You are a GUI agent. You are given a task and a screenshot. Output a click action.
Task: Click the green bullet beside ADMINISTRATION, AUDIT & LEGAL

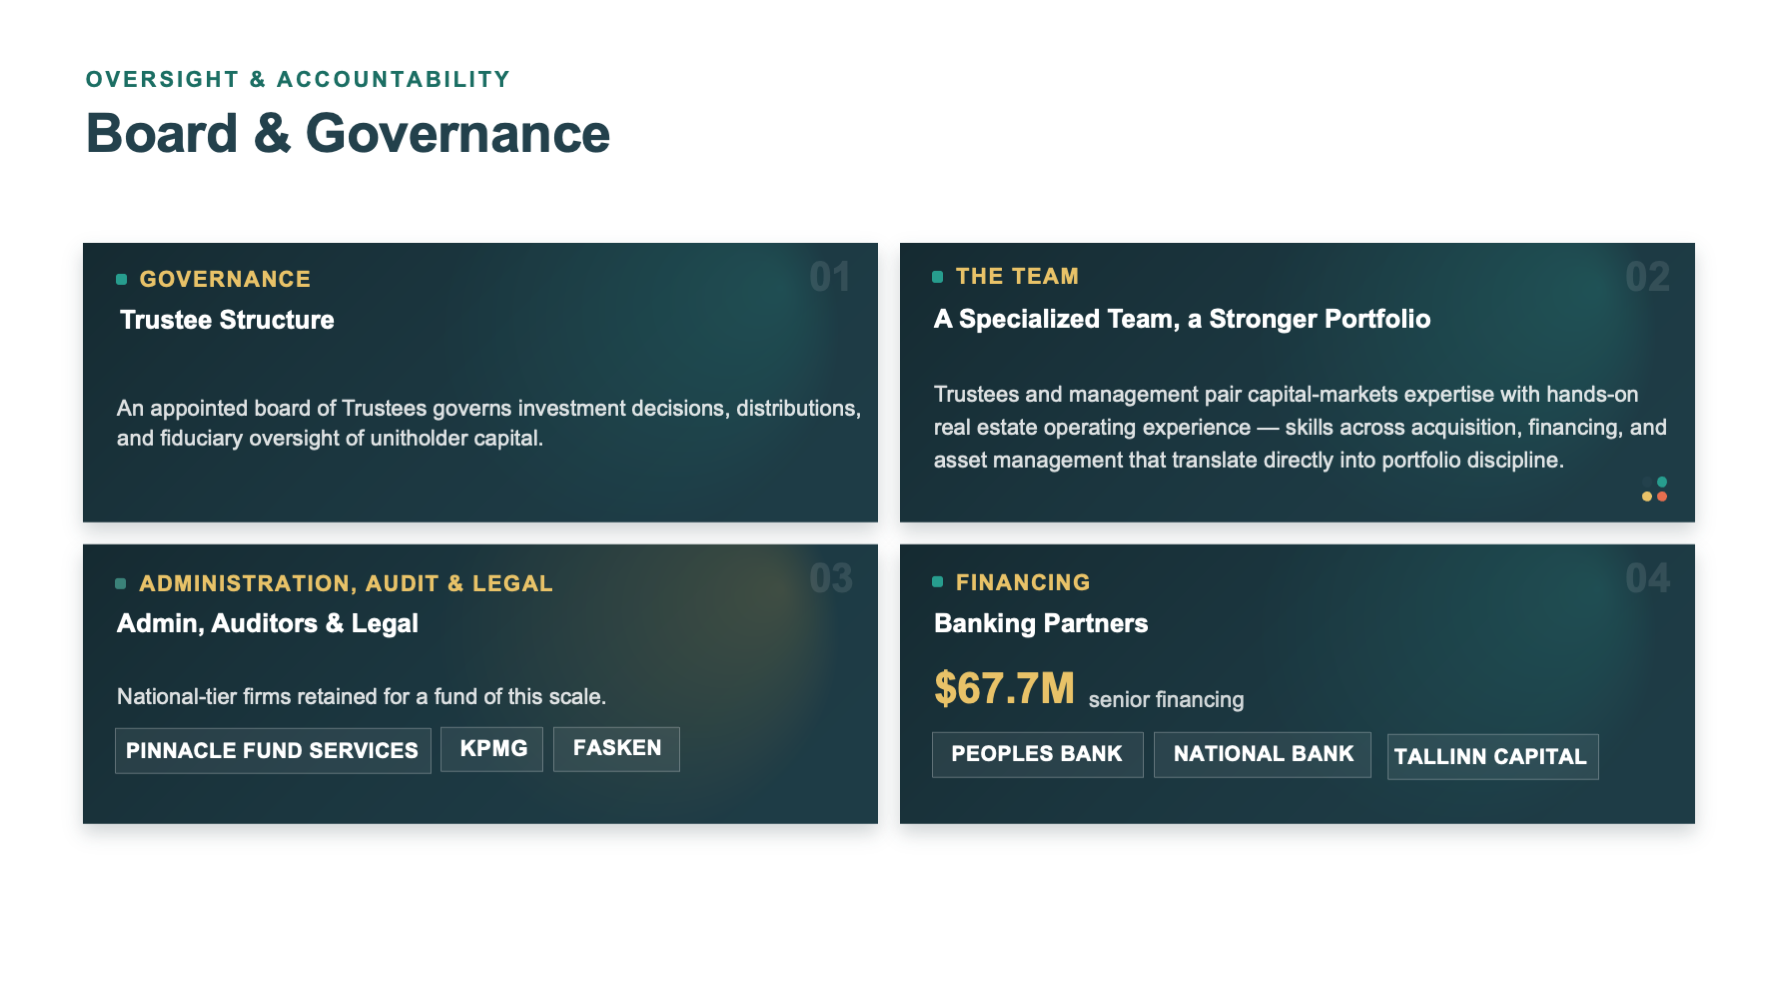[121, 583]
